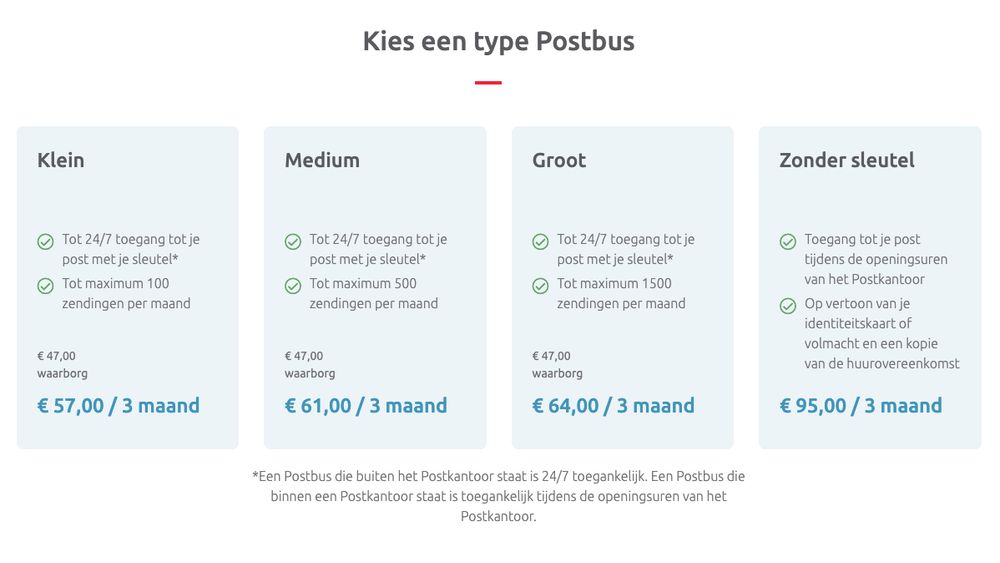Click the € 95,00 / 3 maand price

[x=861, y=406]
